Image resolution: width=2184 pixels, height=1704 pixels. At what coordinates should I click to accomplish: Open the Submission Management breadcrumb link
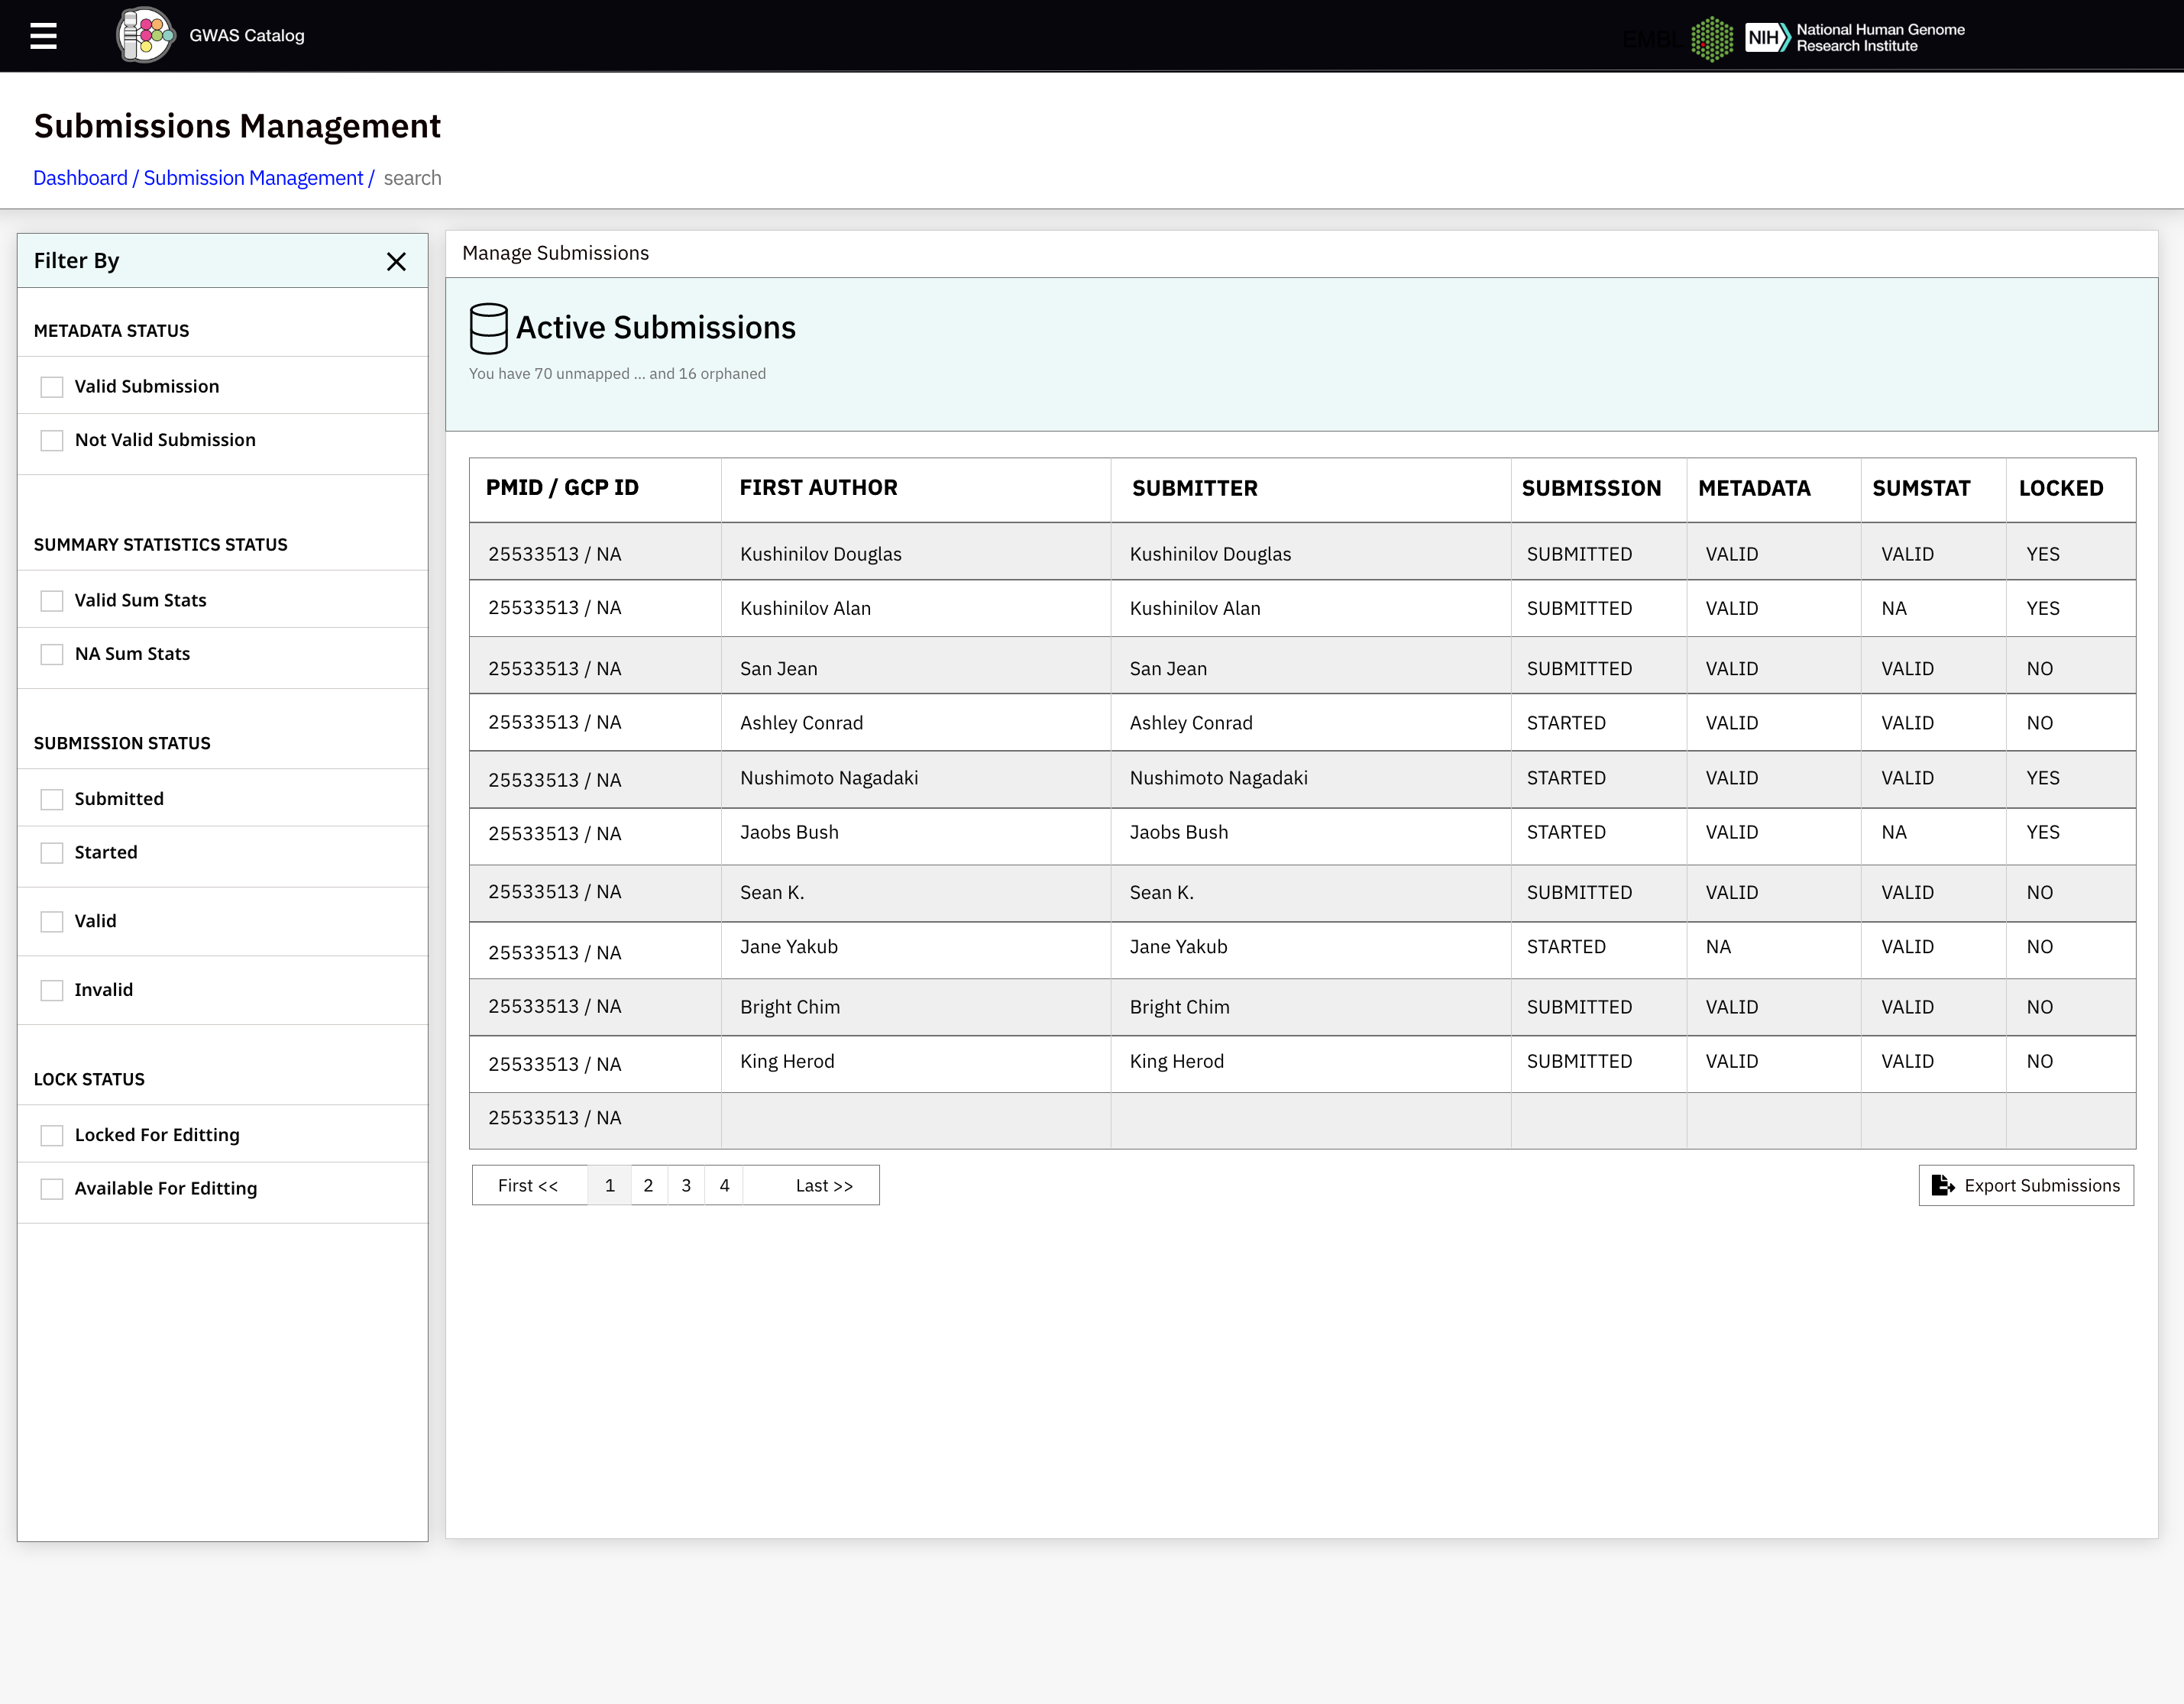[253, 178]
